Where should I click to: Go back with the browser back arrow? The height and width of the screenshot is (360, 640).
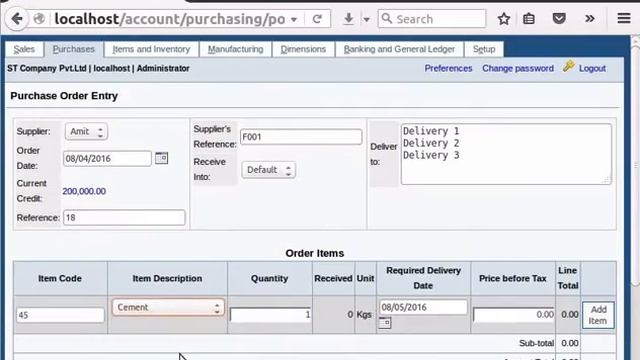pos(17,19)
